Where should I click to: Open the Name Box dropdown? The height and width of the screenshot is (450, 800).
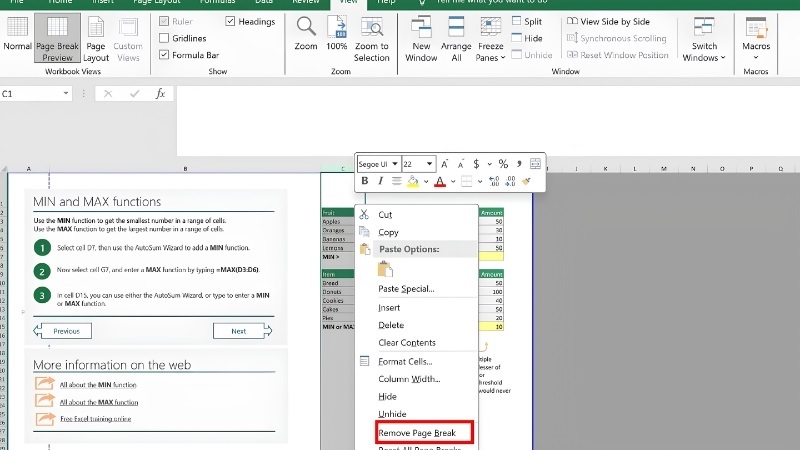(x=66, y=93)
